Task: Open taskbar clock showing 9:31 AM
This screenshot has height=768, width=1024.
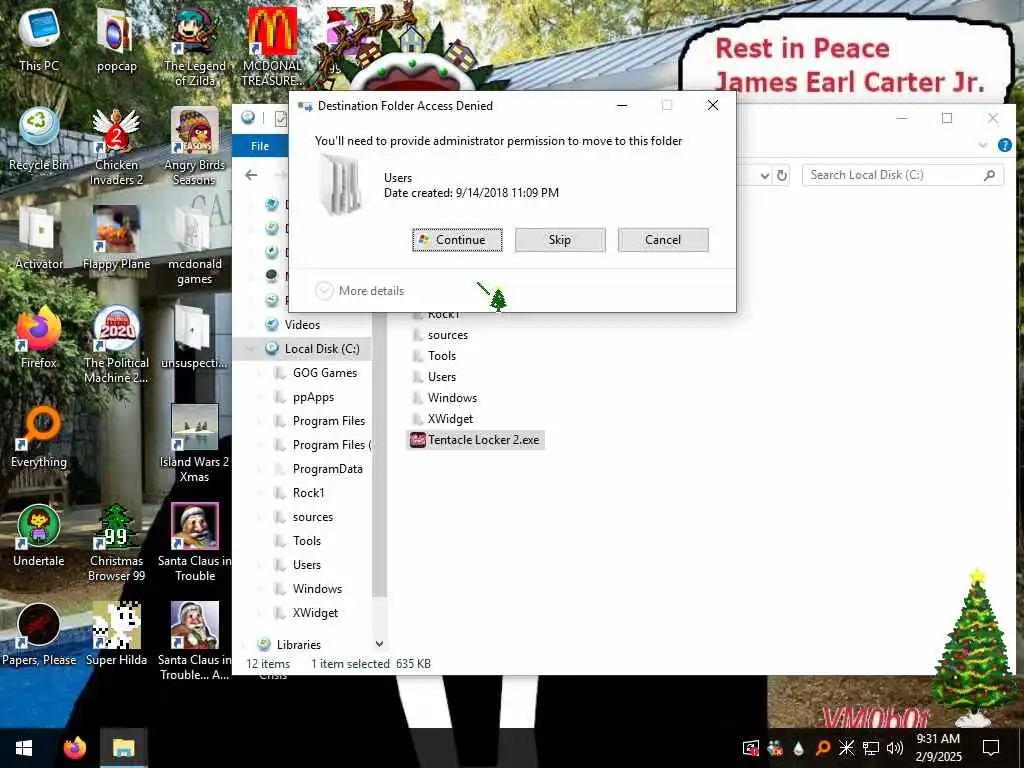Action: click(938, 748)
